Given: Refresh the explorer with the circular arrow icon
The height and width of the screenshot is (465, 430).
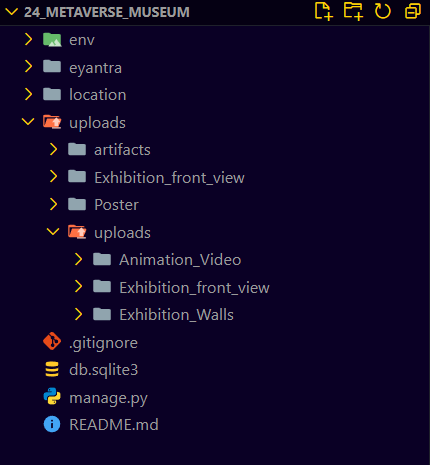Looking at the screenshot, I should [382, 11].
